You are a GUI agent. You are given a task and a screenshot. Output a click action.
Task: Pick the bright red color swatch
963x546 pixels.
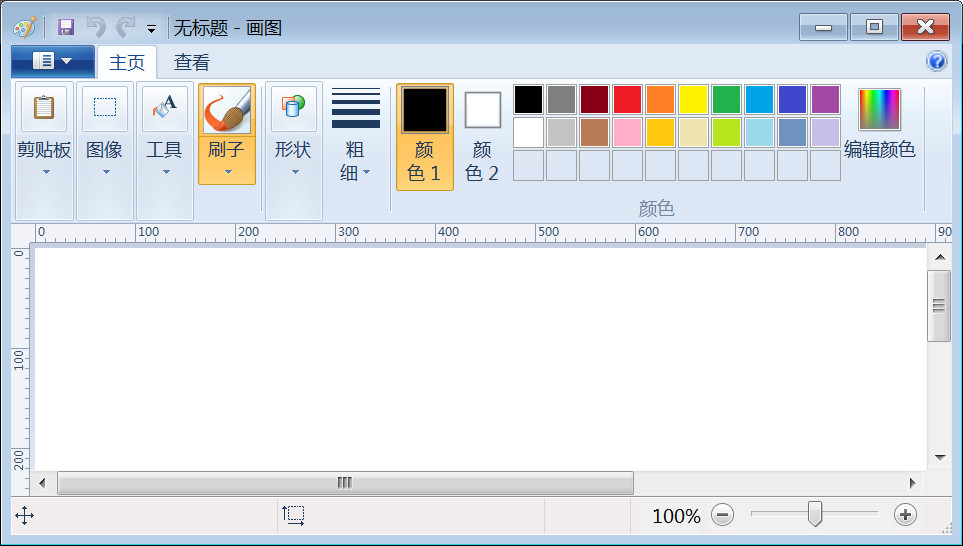click(627, 99)
